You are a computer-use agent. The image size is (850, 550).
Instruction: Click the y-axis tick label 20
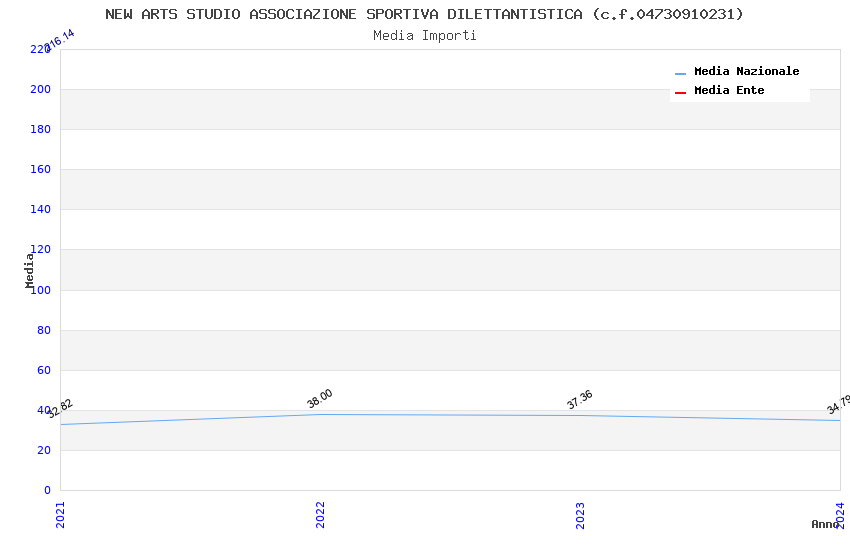coord(44,450)
